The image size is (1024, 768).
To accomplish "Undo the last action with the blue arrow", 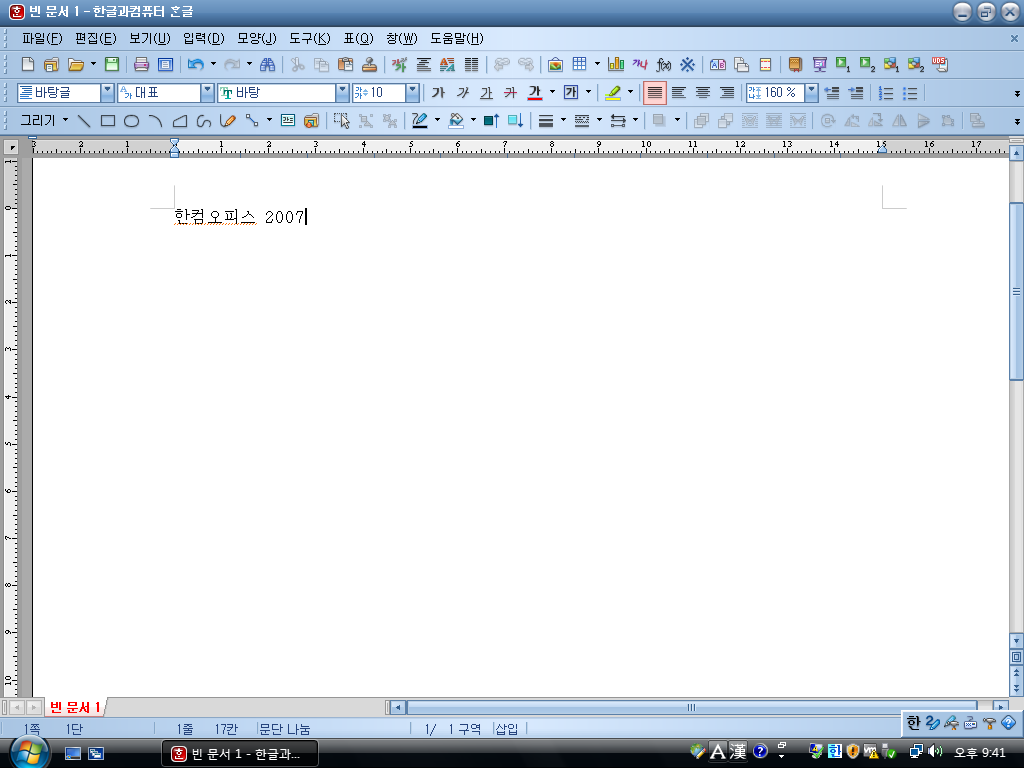I will tap(195, 64).
